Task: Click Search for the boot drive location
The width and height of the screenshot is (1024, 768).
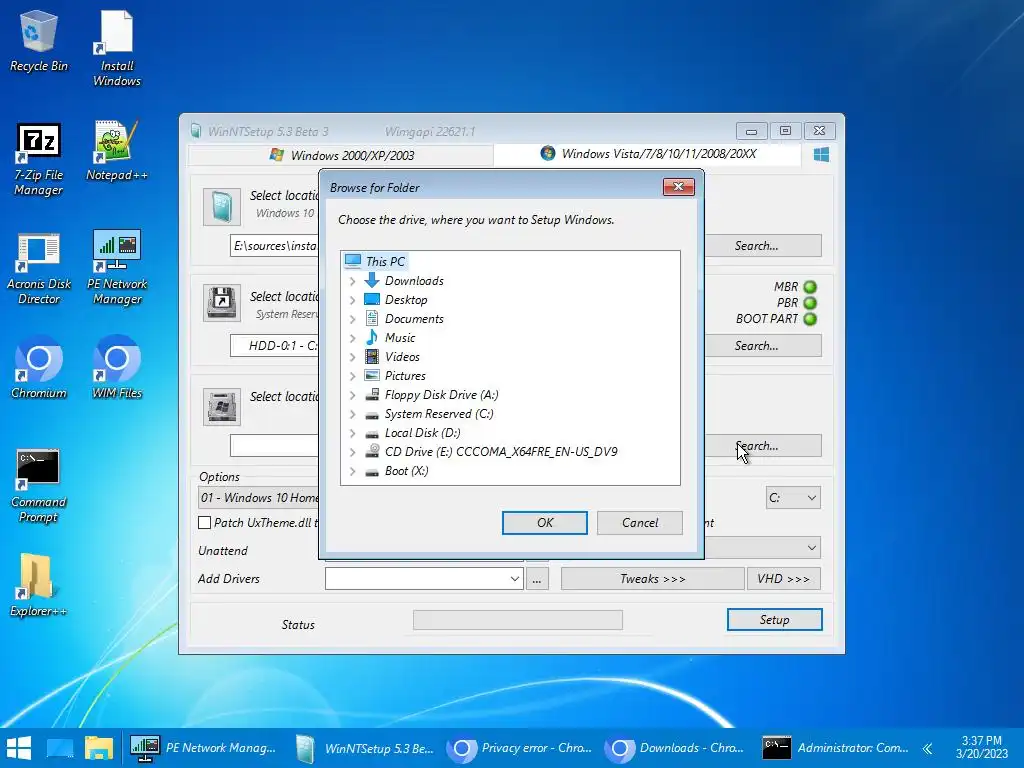Action: click(x=763, y=345)
